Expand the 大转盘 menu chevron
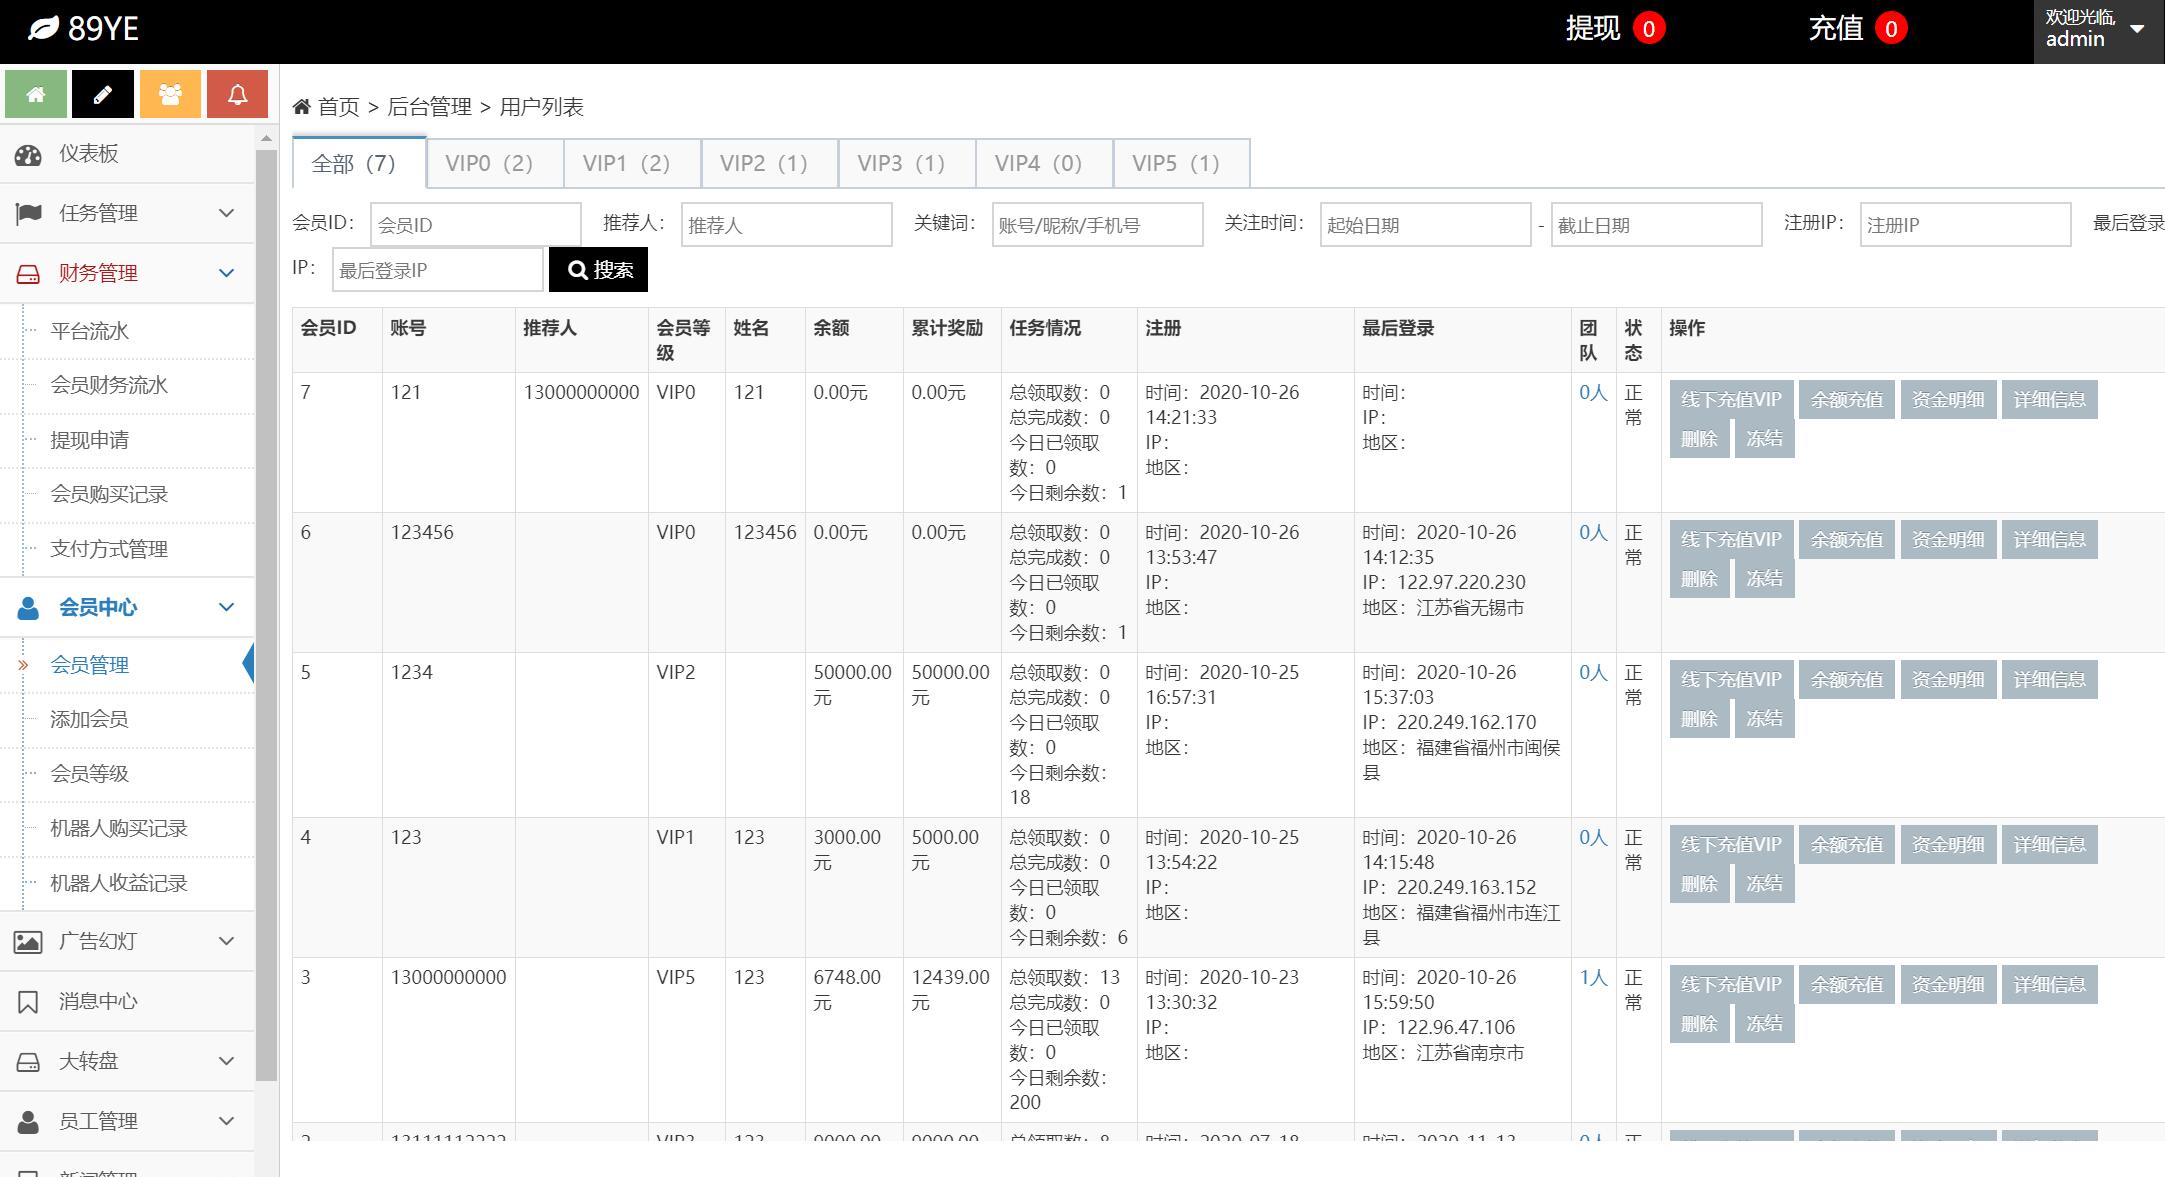Screen dimensions: 2165x1177 (x=227, y=1061)
